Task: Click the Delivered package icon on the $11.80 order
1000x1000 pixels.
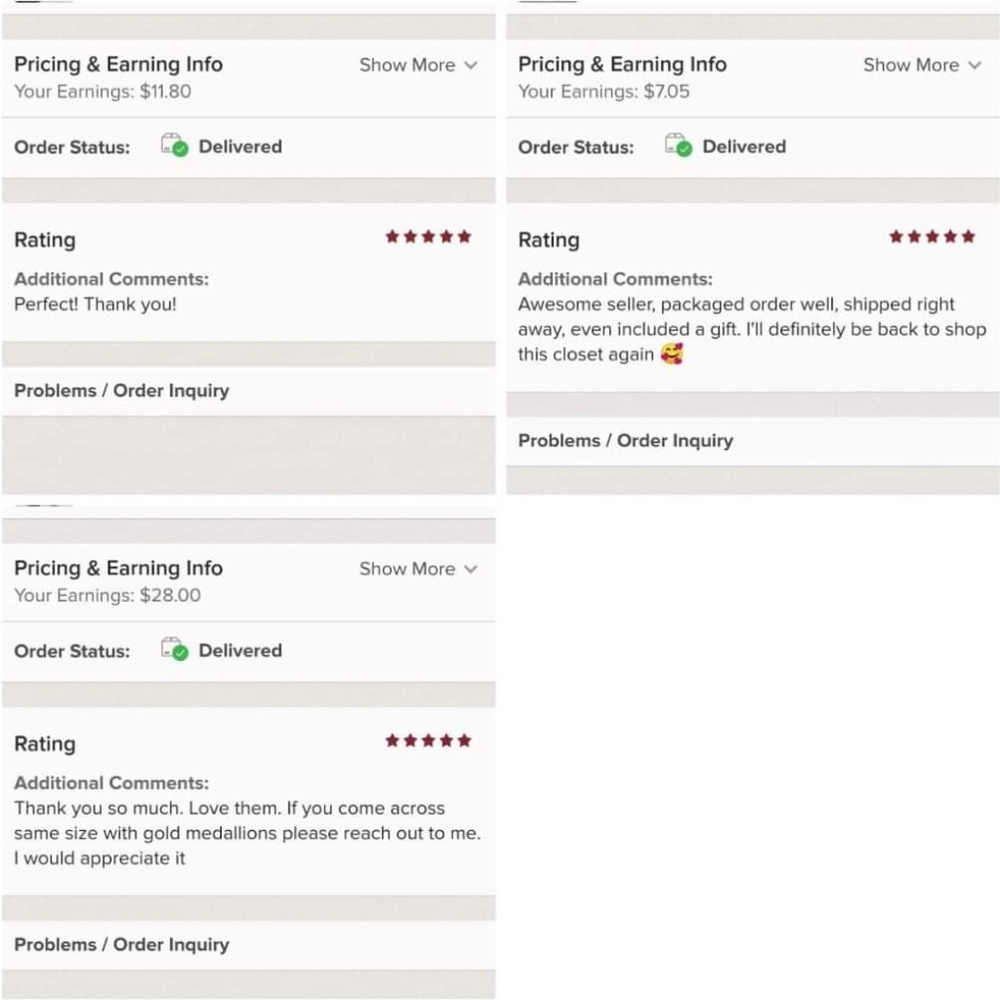Action: [x=174, y=145]
